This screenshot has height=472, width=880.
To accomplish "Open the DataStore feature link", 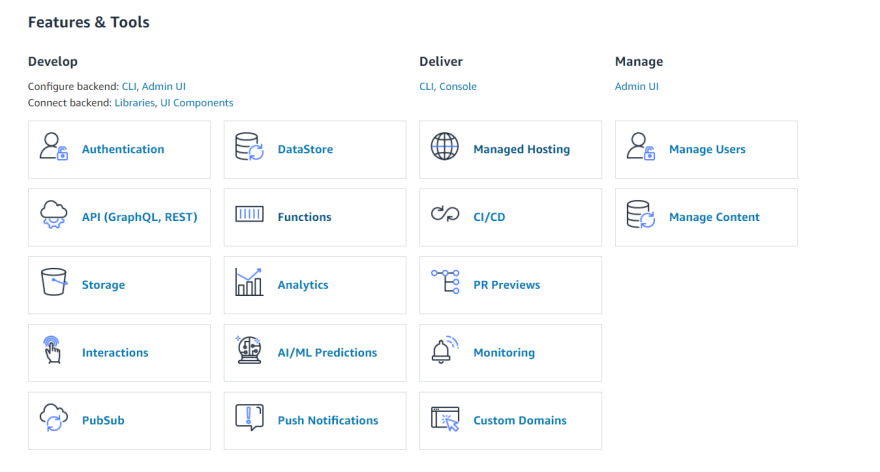I will (305, 149).
